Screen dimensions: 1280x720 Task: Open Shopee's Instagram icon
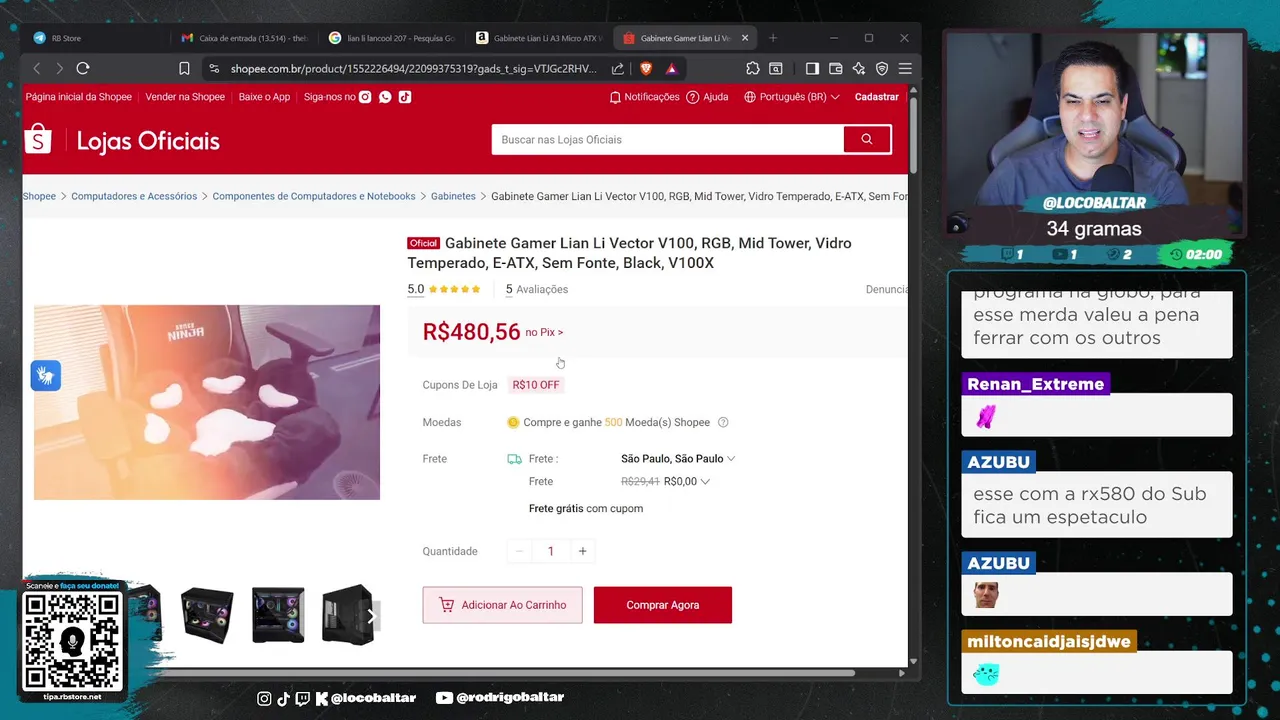365,97
